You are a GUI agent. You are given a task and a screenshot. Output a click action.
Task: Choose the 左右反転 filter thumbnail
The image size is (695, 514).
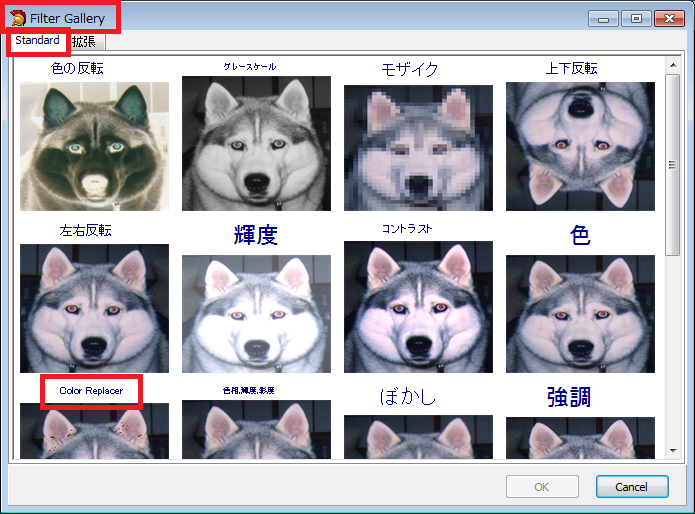pyautogui.click(x=94, y=308)
